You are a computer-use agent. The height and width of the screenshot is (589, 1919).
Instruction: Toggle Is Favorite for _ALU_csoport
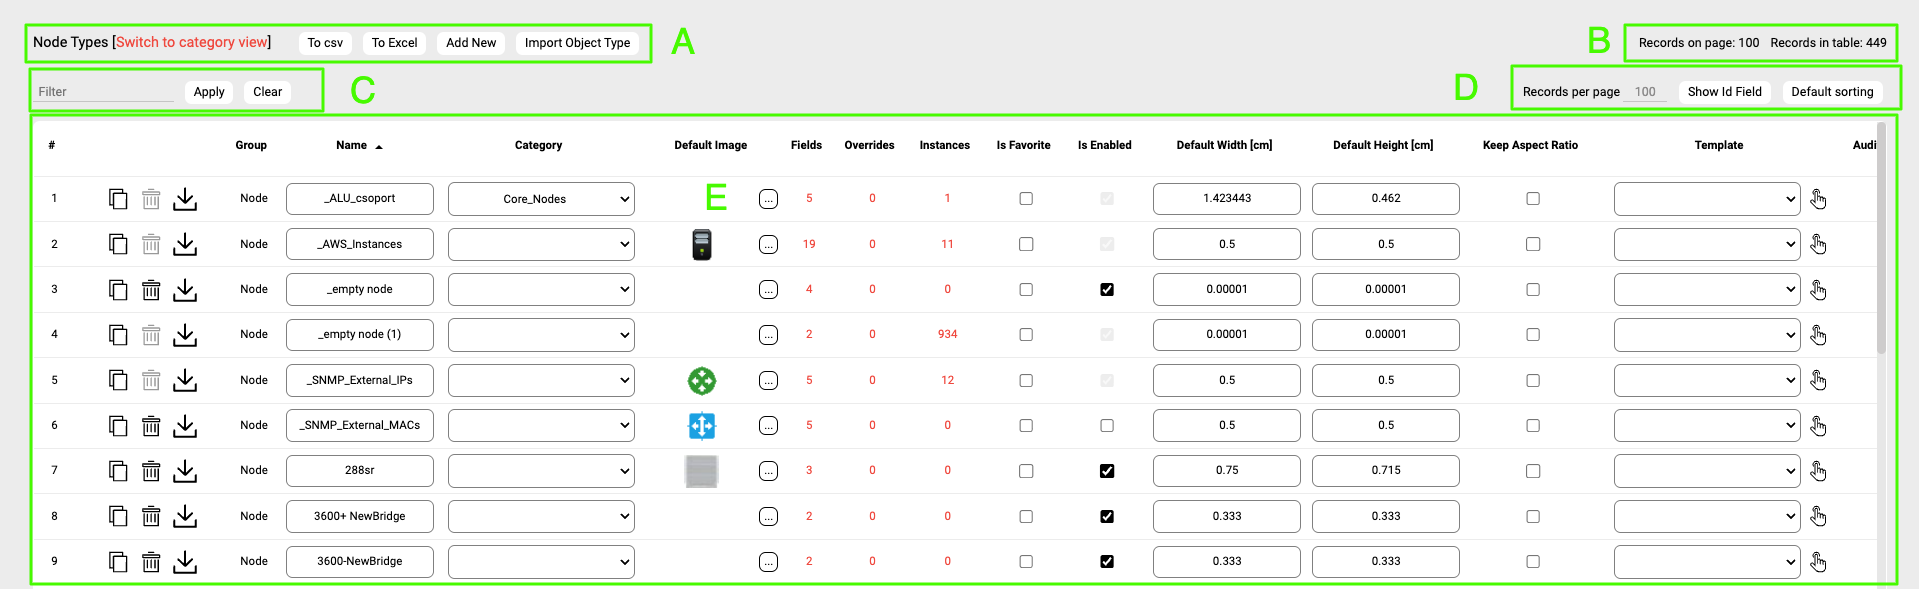coord(1026,199)
